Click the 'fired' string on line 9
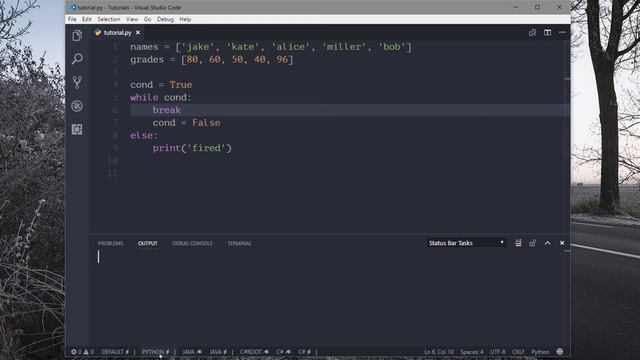Viewport: 640px width, 360px height. [x=206, y=148]
